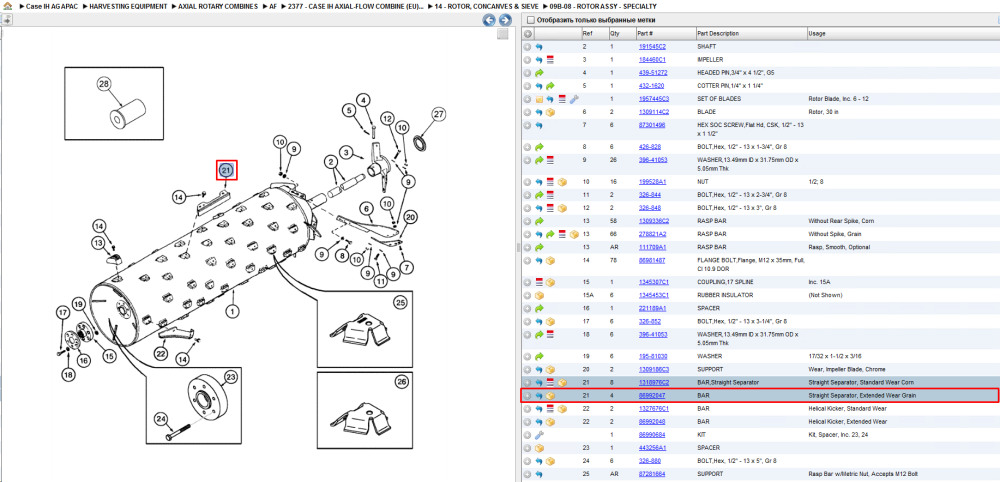The image size is (1000, 482).
Task: Click green arrow in part 426-828 row
Action: coord(539,147)
